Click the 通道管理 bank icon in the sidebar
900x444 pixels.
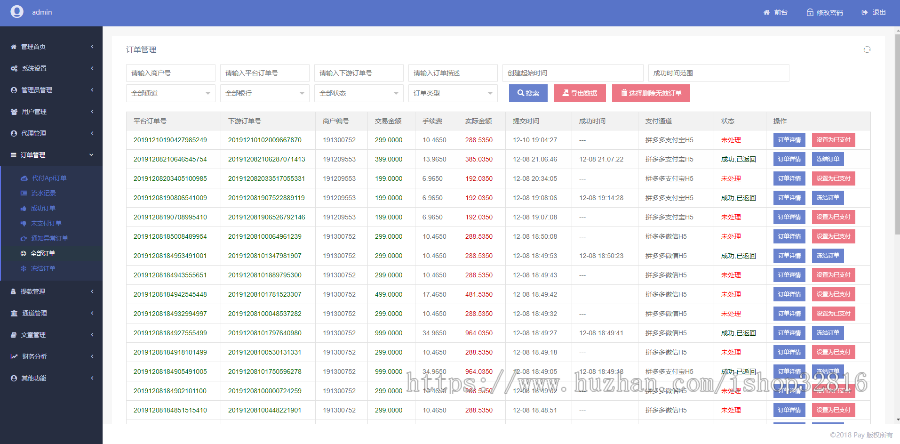13,313
